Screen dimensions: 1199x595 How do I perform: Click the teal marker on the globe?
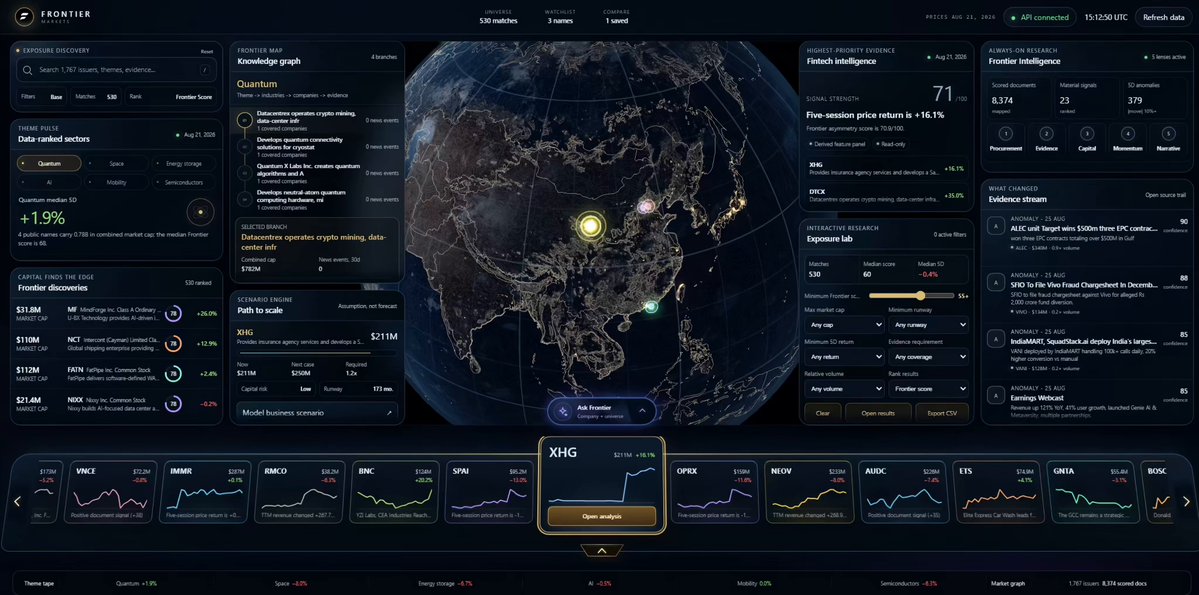(x=651, y=307)
